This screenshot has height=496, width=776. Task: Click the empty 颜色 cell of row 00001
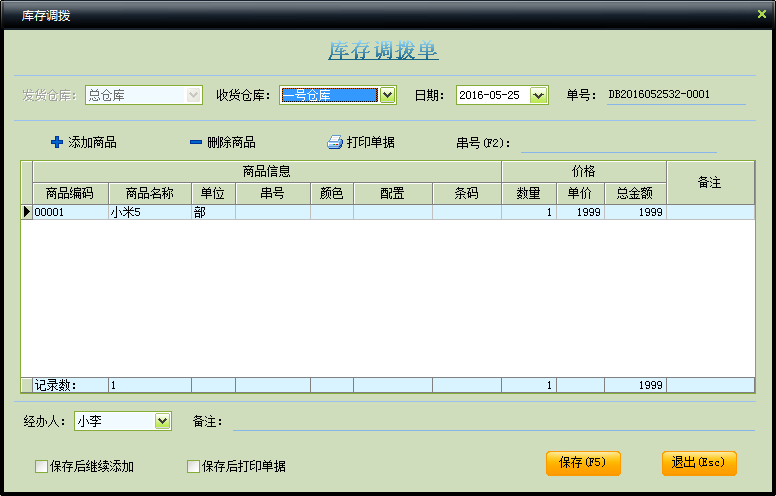pos(332,212)
